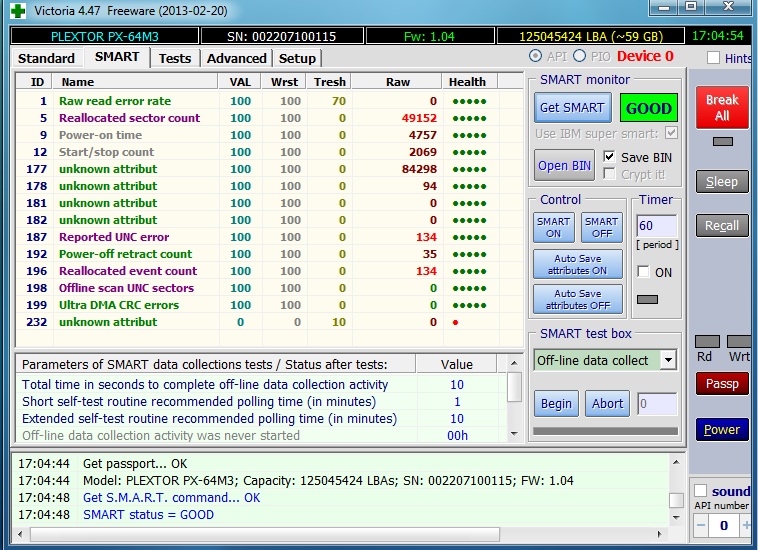Screen dimensions: 758x550
Task: Go to the Setup tab
Action: pyautogui.click(x=297, y=58)
